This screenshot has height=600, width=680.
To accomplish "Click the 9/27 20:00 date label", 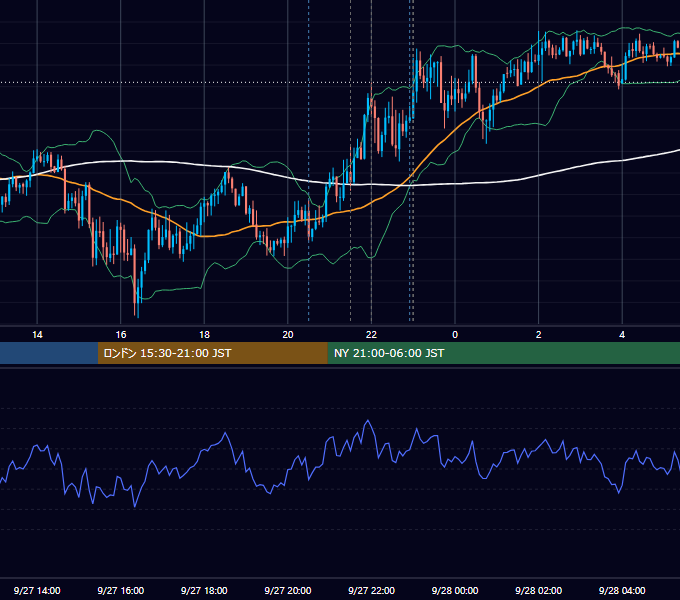I will pyautogui.click(x=288, y=590).
